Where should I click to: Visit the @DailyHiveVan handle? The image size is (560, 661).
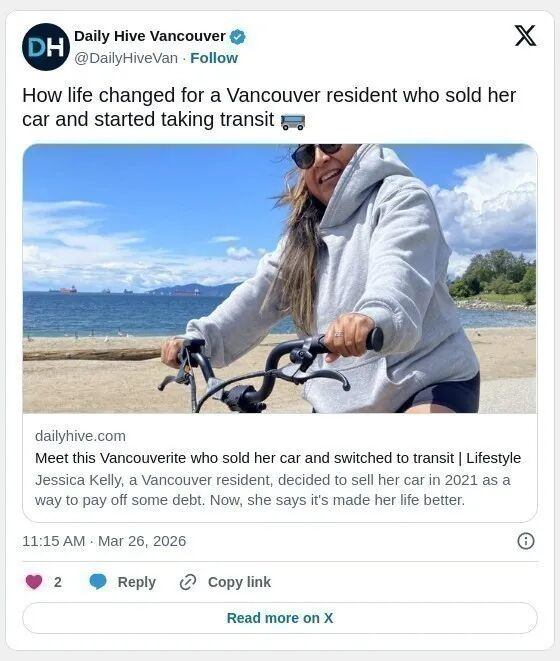pyautogui.click(x=126, y=58)
